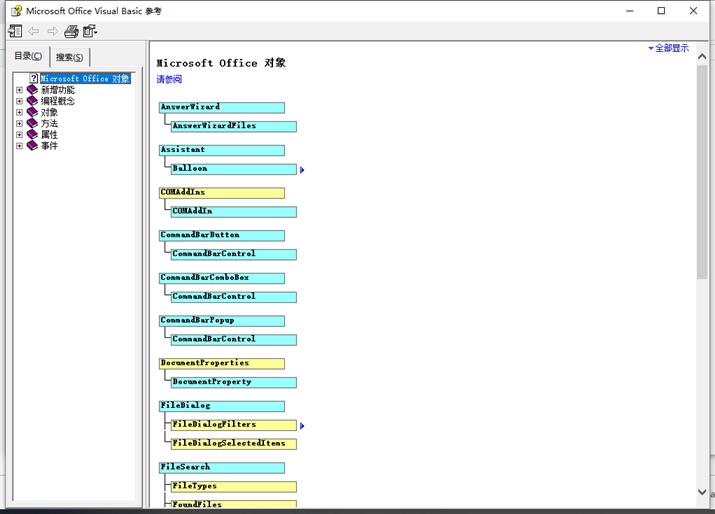Open the FileTypes collection box

tap(234, 486)
